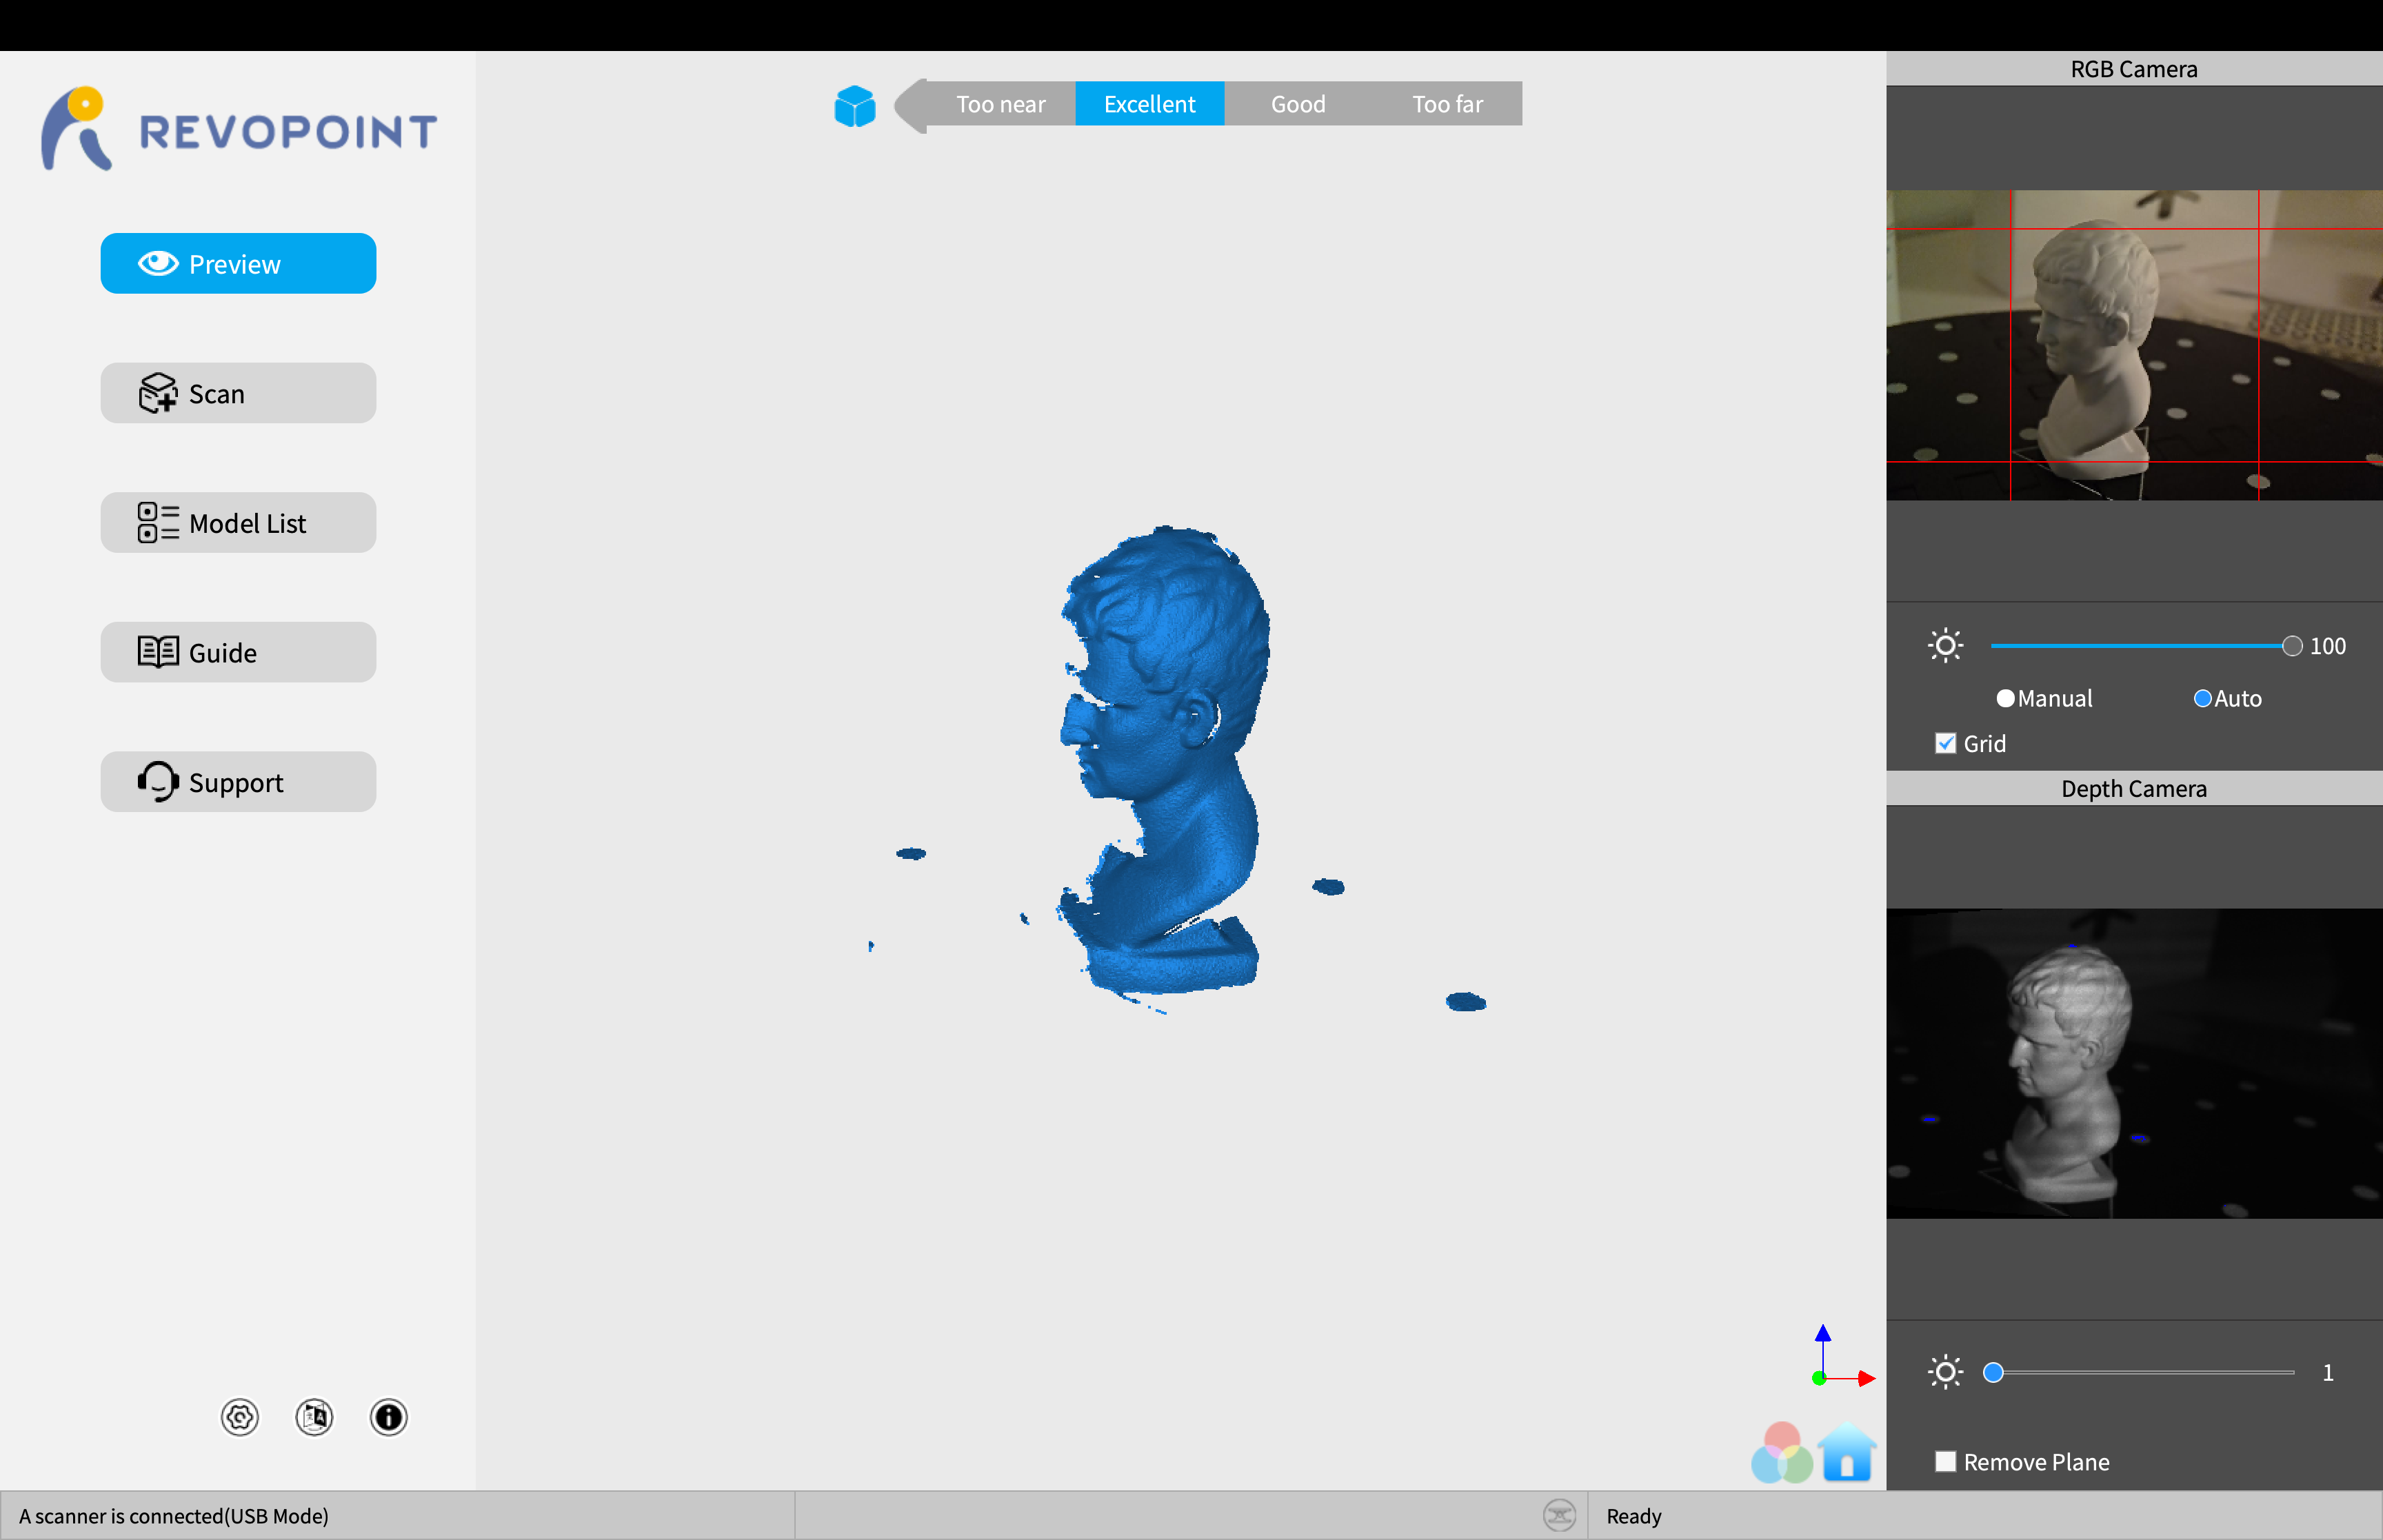Open the Model List section
This screenshot has height=1540, width=2383.
point(238,523)
